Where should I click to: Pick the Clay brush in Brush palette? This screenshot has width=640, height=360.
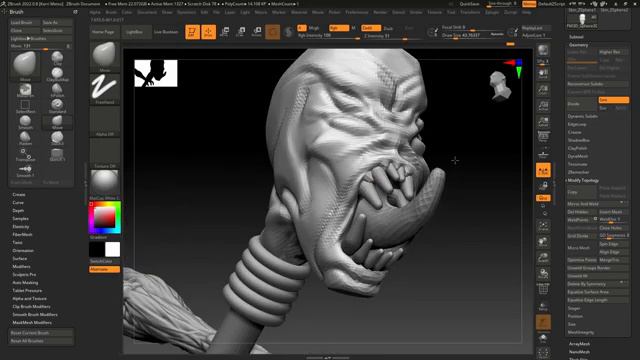pyautogui.click(x=58, y=58)
